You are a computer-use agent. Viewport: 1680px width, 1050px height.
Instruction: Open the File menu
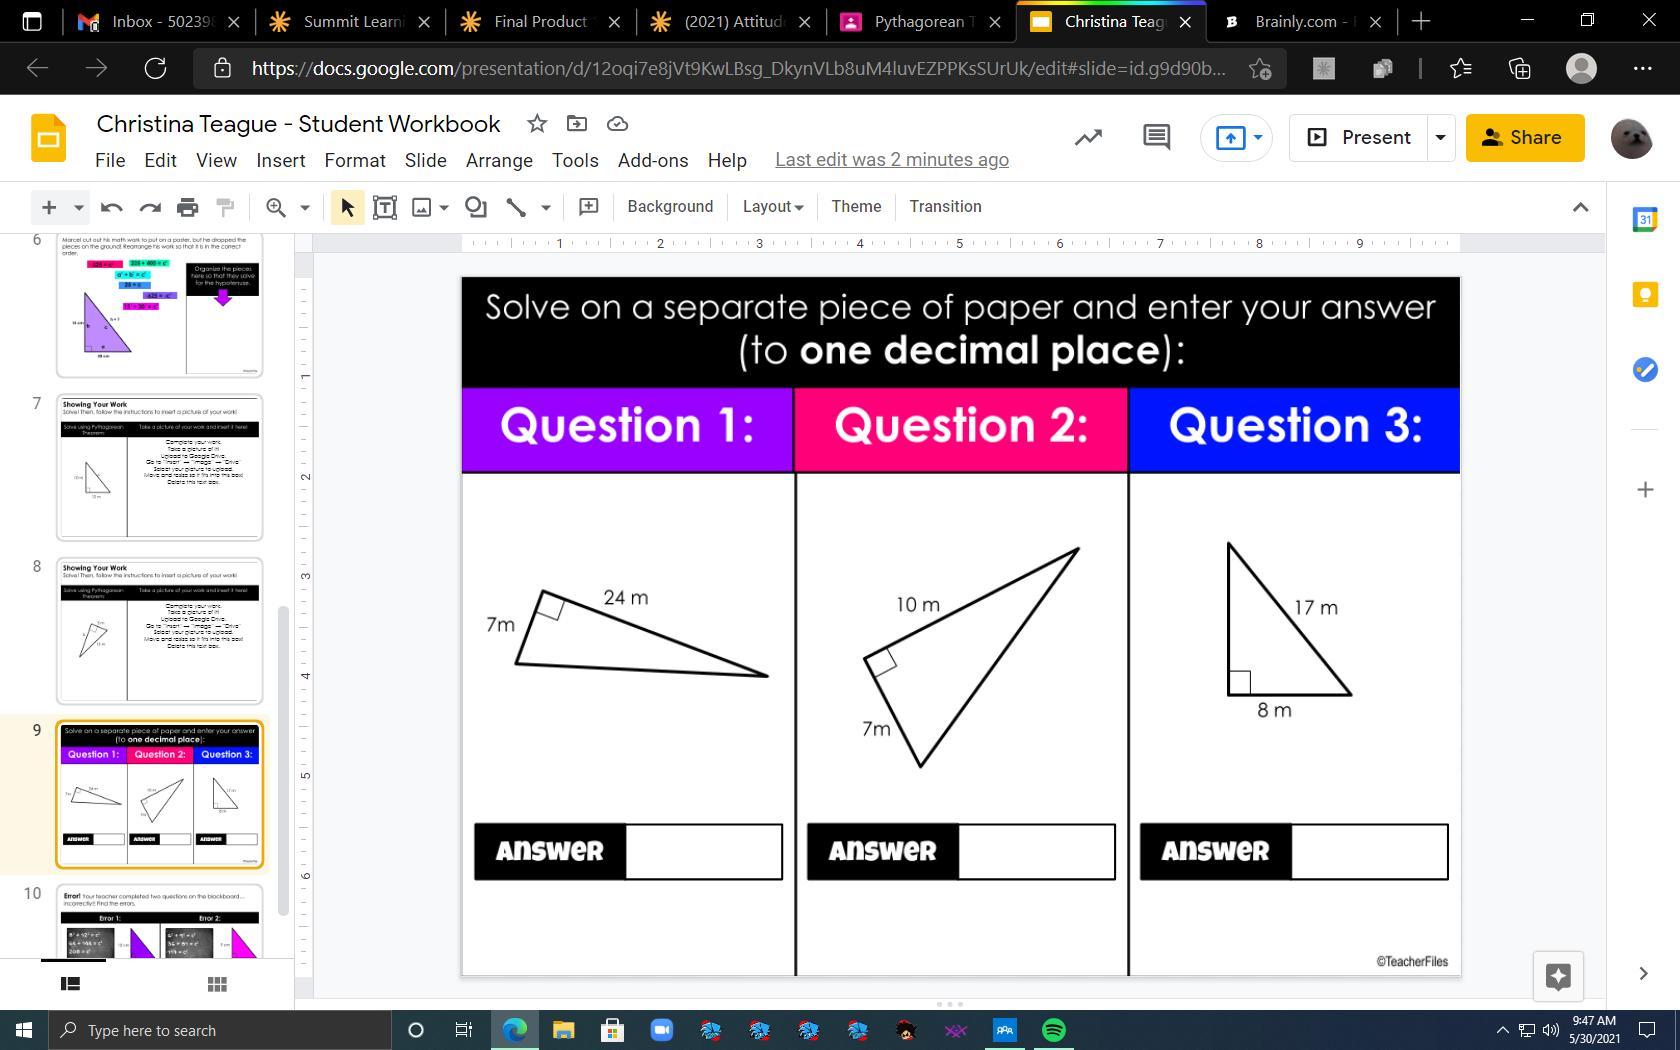point(110,160)
